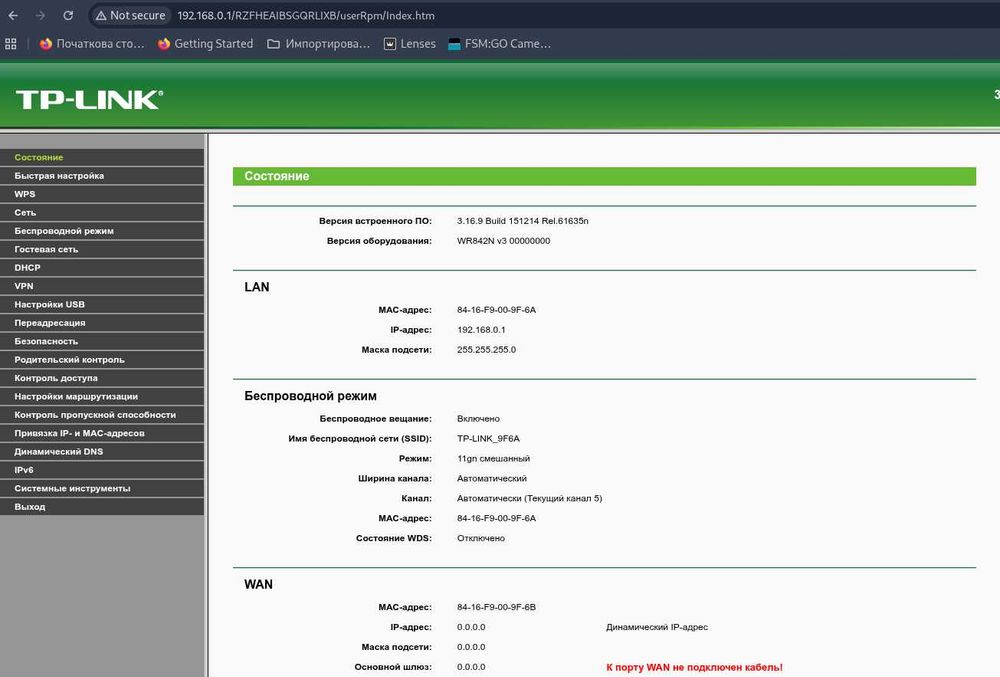The image size is (1000, 677).
Task: Open the IPv6 menu item
Action: pyautogui.click(x=102, y=470)
